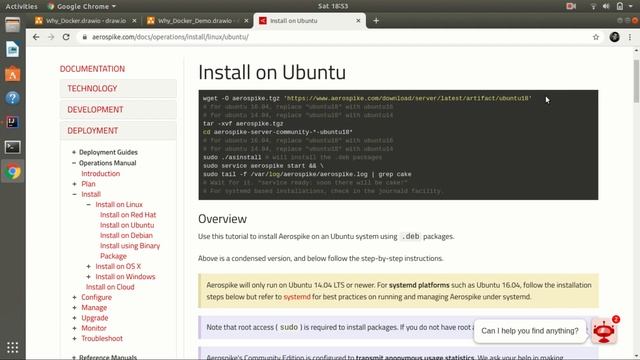The image size is (640, 360).
Task: Expand the Monitor section
Action: tap(74, 328)
